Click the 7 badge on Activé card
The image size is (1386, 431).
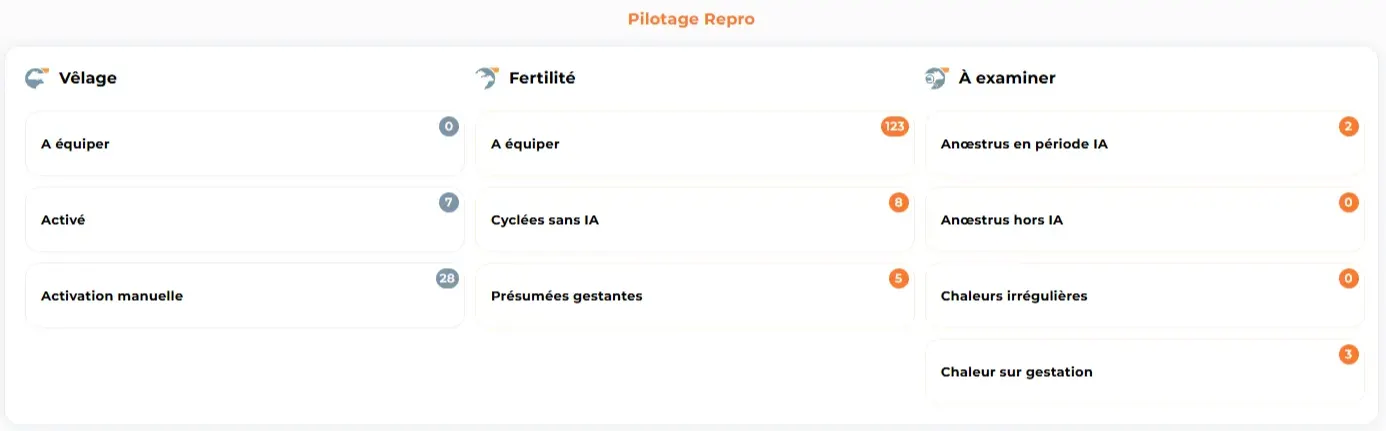pos(448,203)
